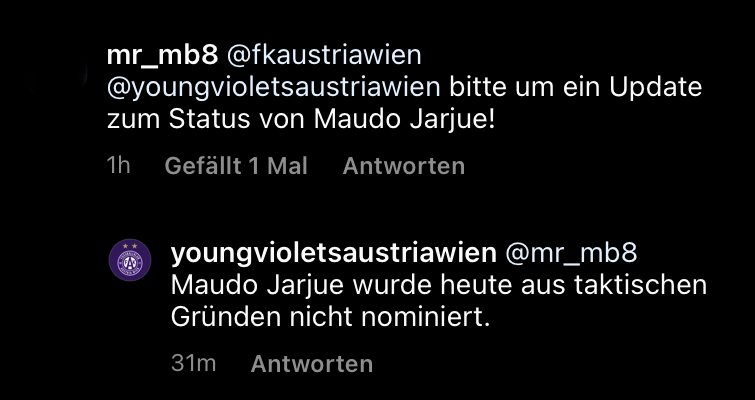Follow the @mr_mb8 mention in reply
755x400 pixels.
point(571,254)
